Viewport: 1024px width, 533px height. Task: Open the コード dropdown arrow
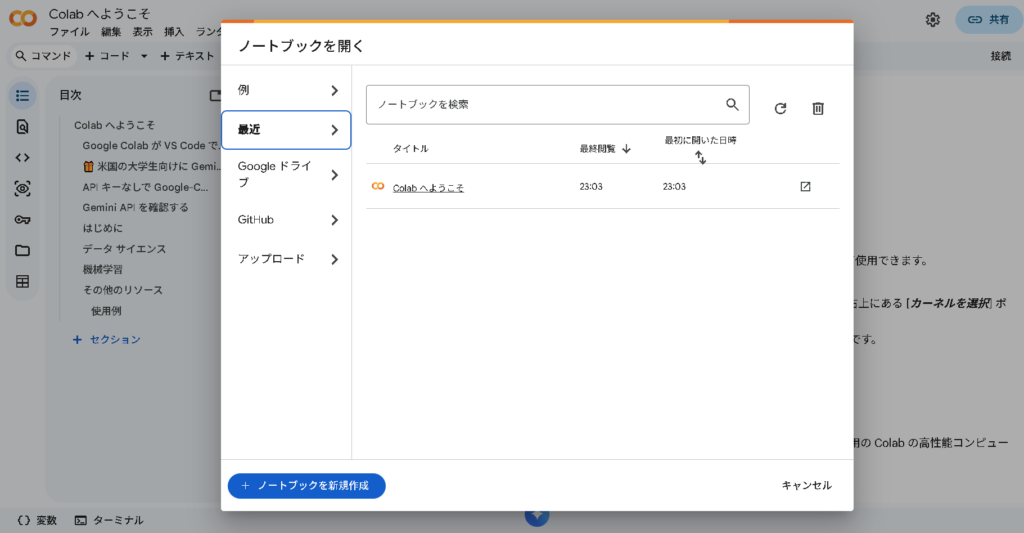tap(144, 56)
